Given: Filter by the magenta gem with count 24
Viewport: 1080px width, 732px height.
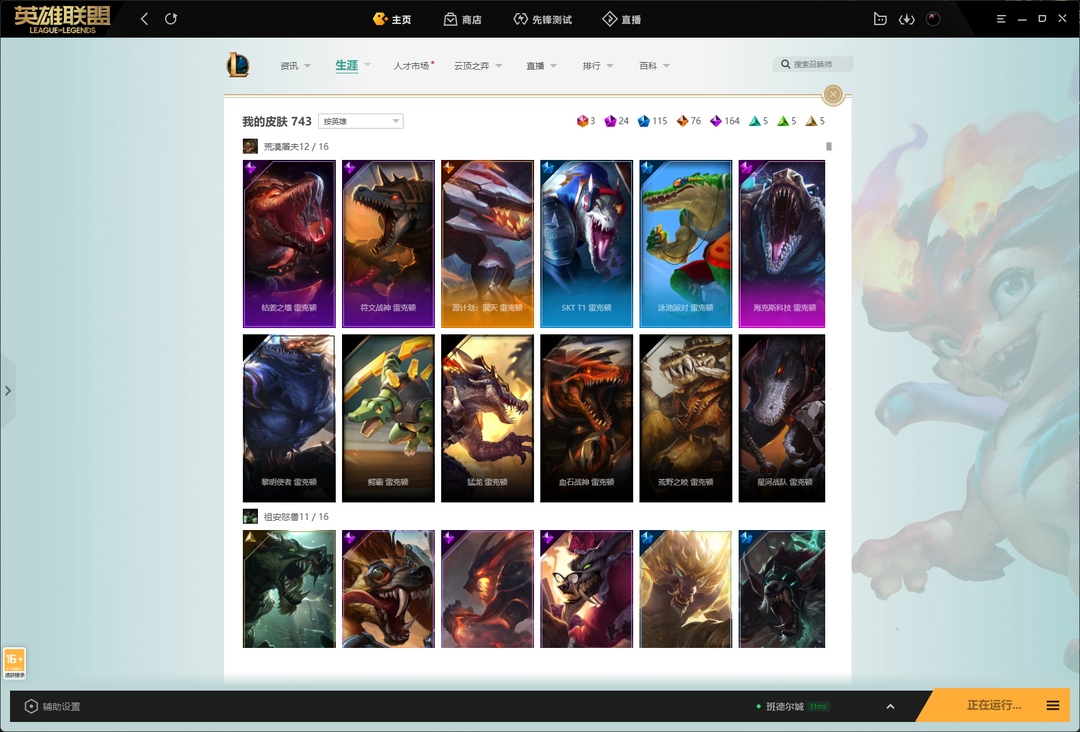Looking at the screenshot, I should (610, 121).
